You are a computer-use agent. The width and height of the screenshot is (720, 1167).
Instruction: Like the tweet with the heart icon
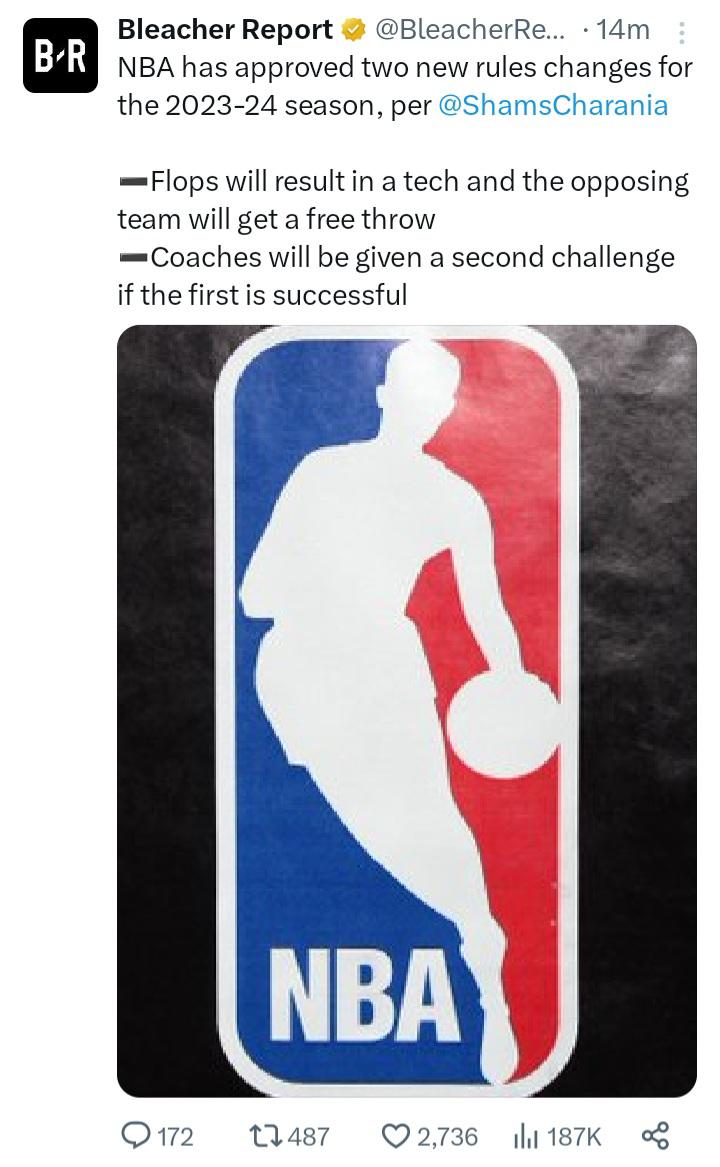coord(396,1136)
